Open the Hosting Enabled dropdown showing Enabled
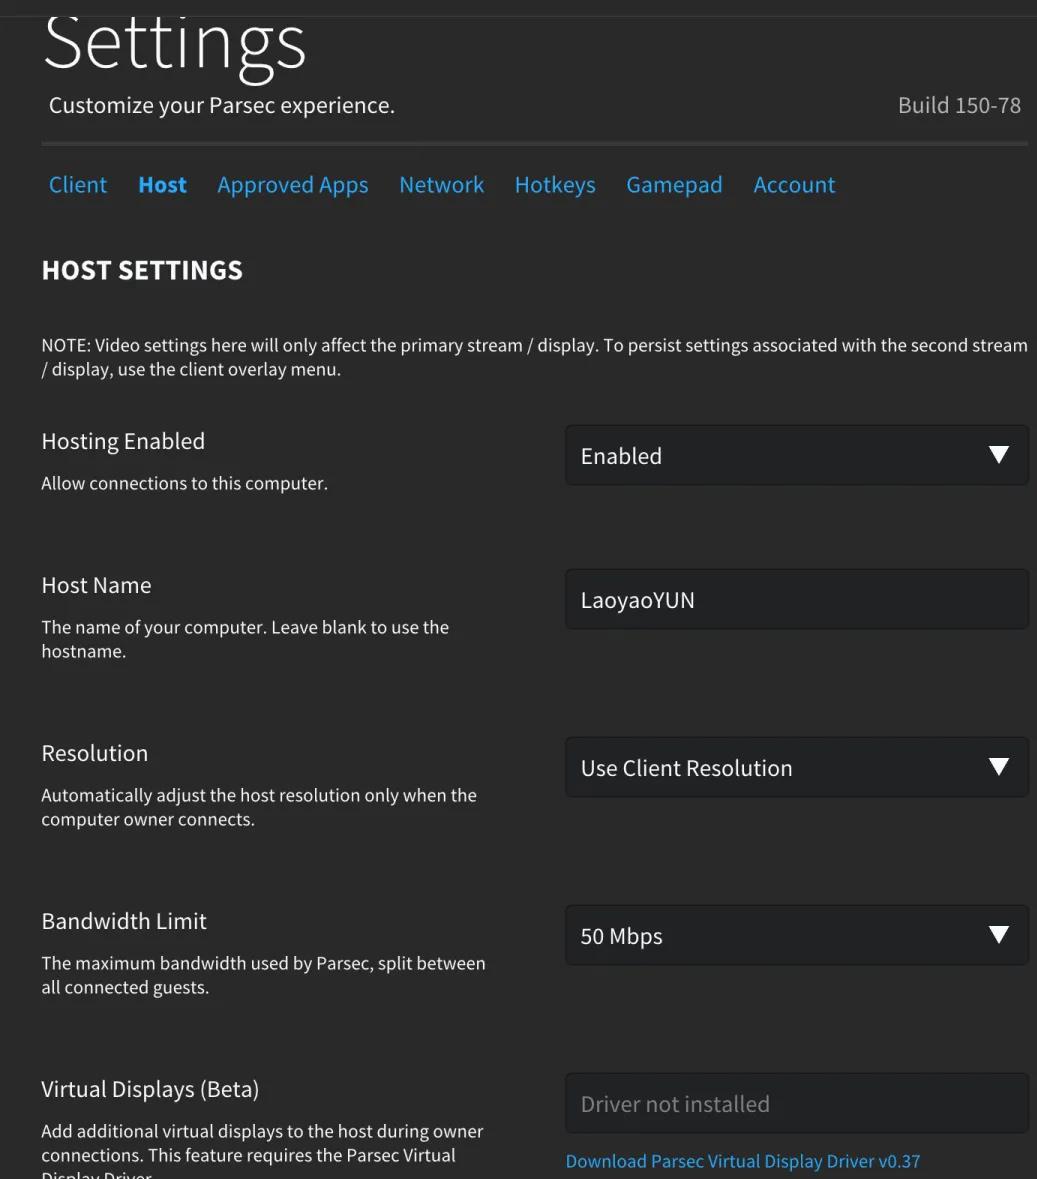 796,455
